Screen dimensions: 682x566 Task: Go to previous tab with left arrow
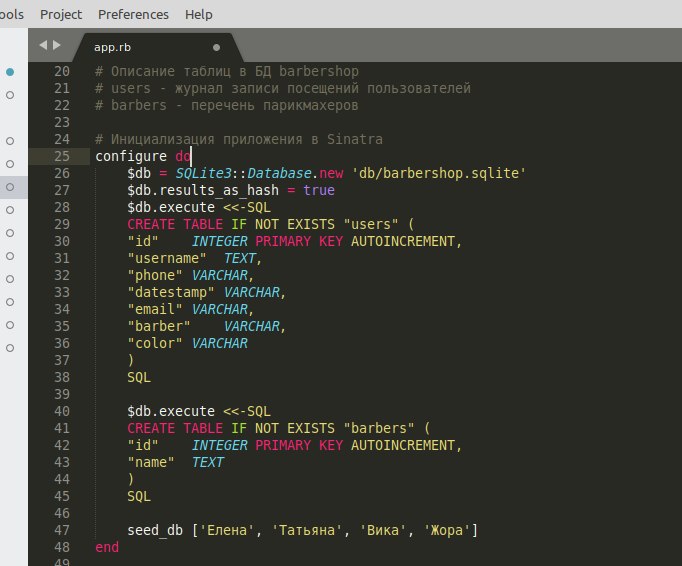coord(43,45)
